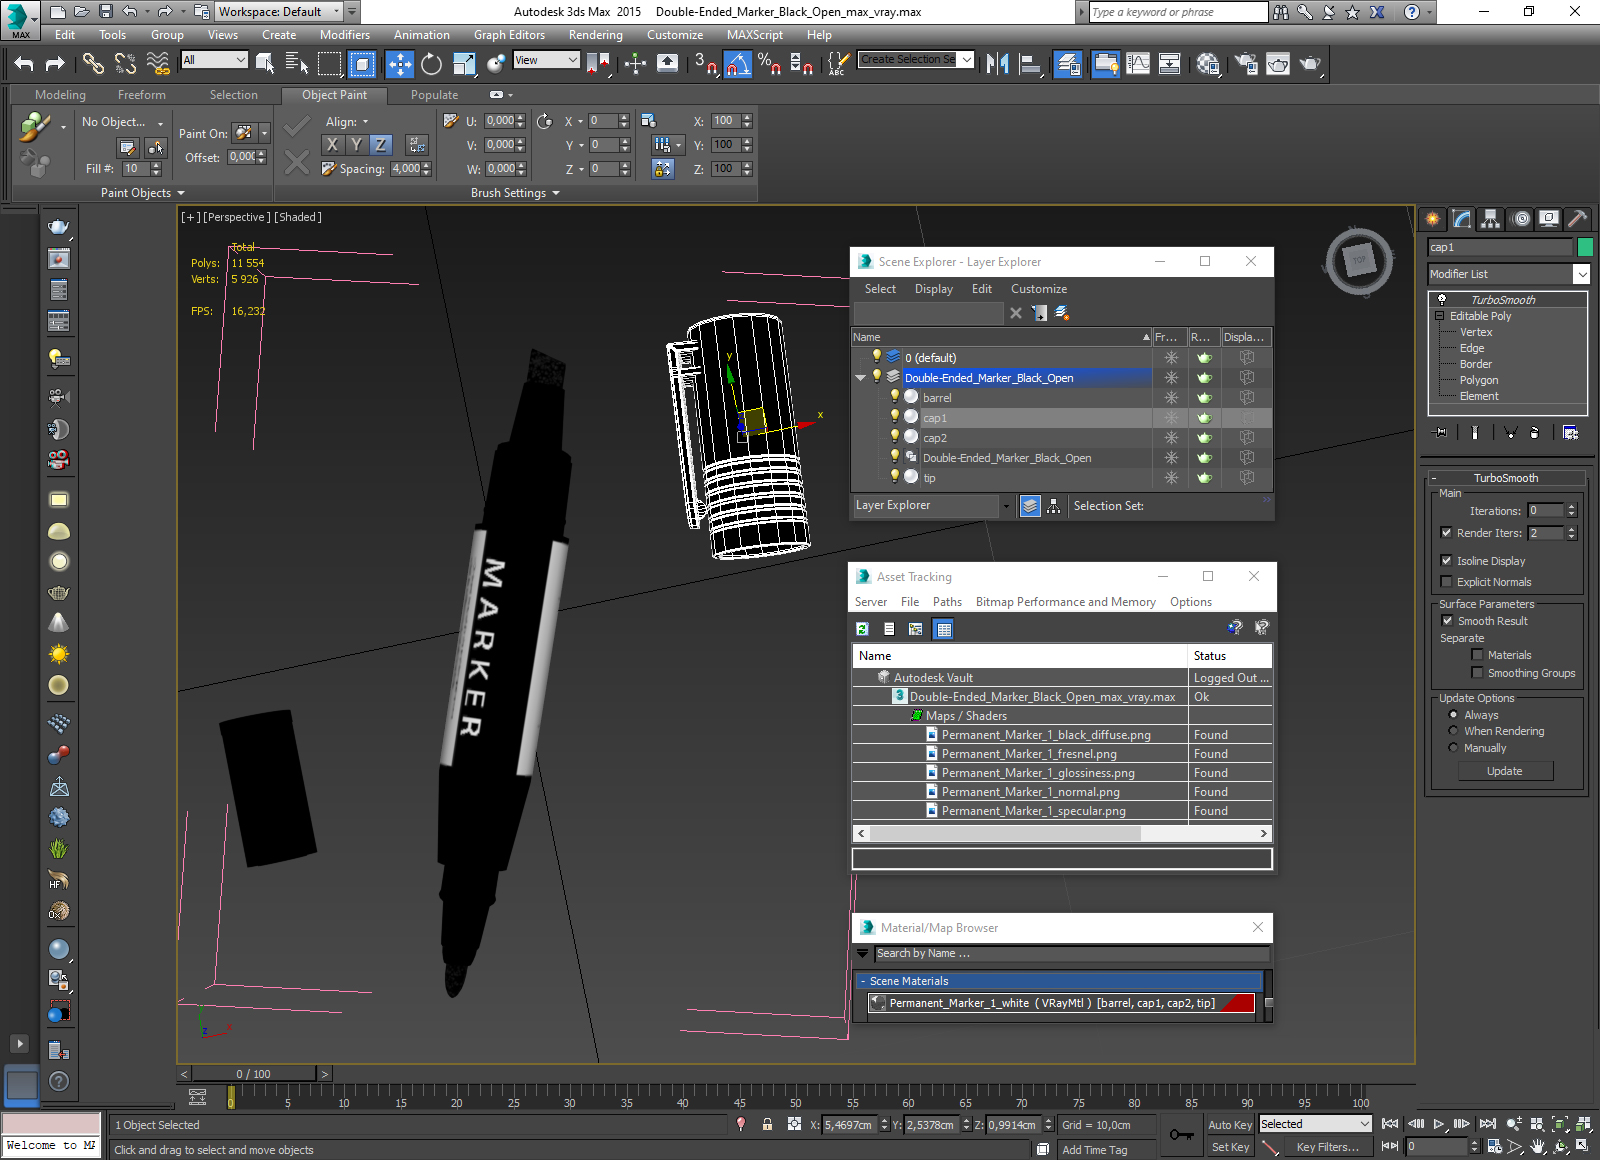
Task: Open the Utilities hammer panel tab
Action: [1577, 218]
